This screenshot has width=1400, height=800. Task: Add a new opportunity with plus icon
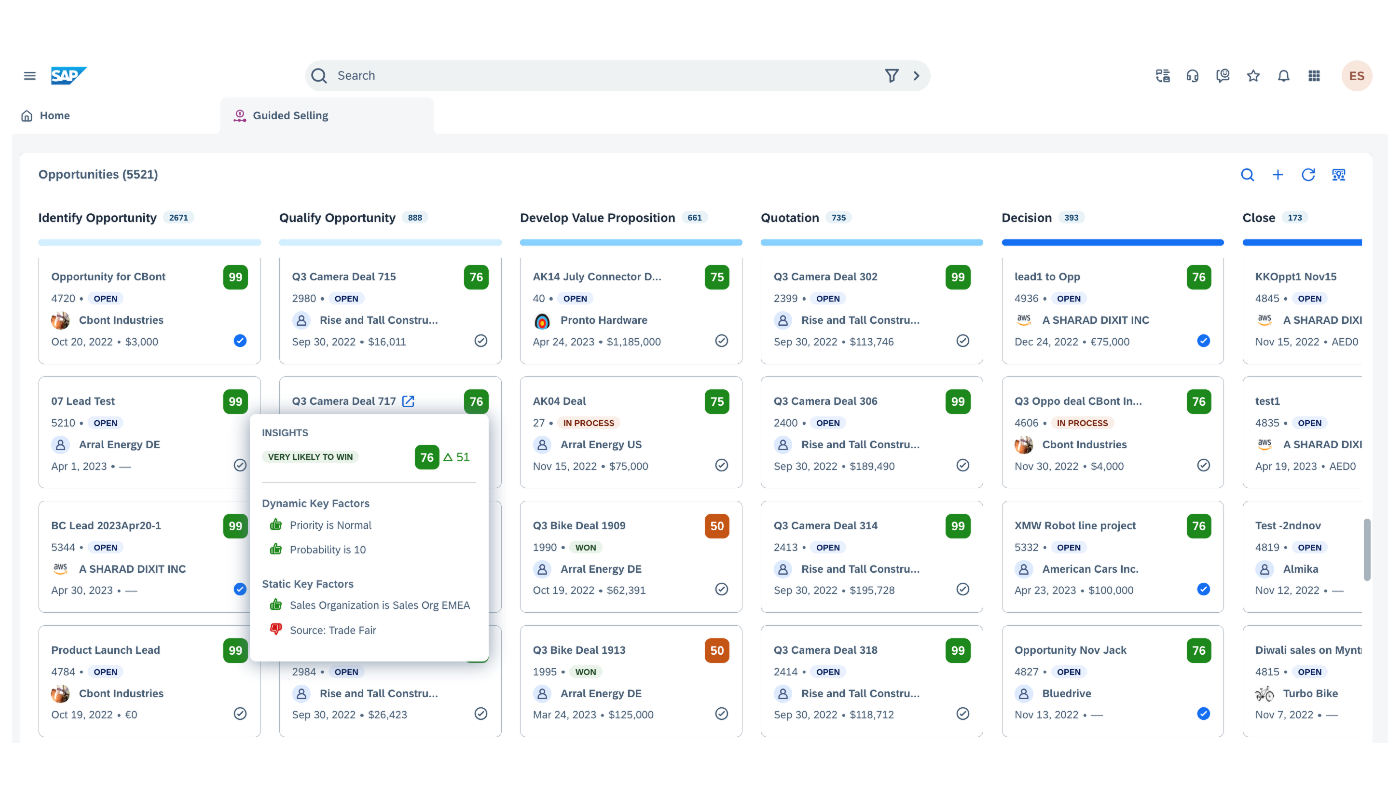pyautogui.click(x=1278, y=175)
